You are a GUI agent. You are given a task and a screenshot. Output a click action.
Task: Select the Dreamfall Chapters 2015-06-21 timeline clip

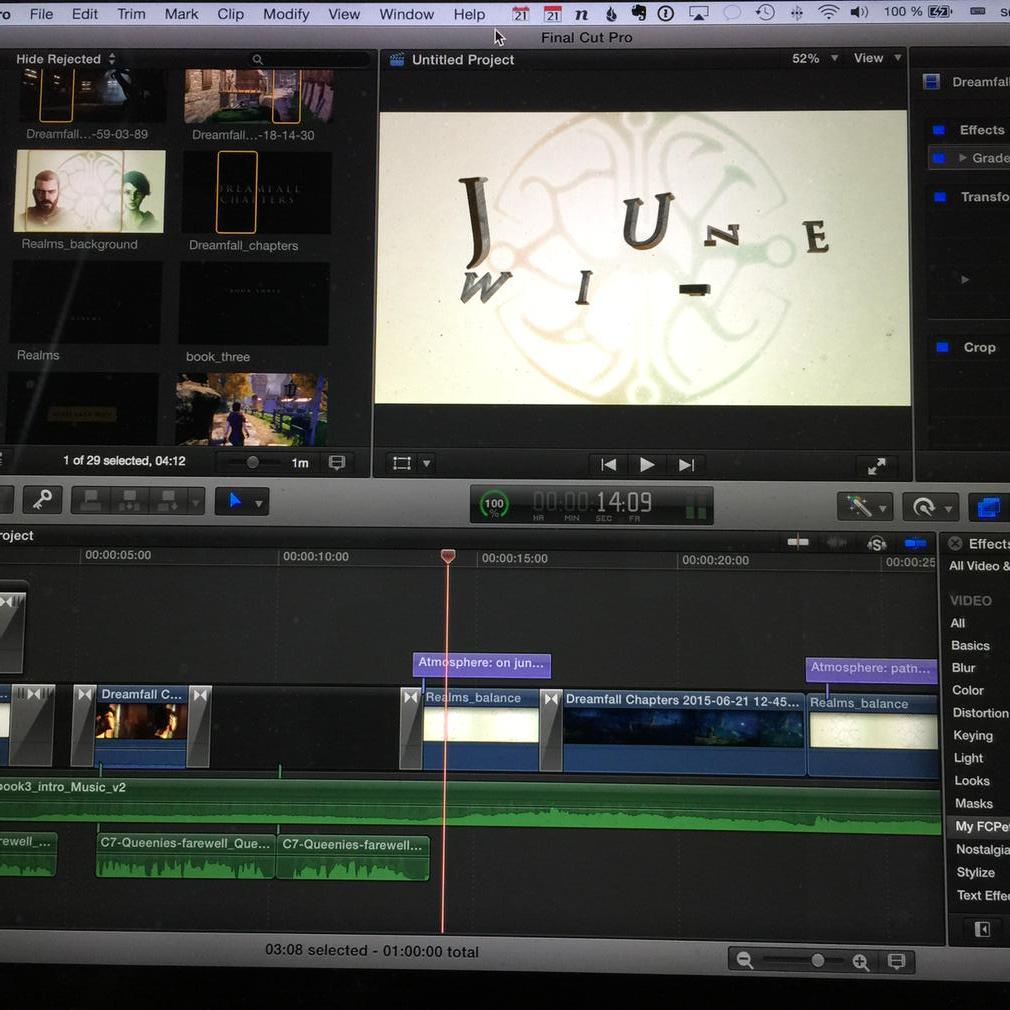click(684, 732)
